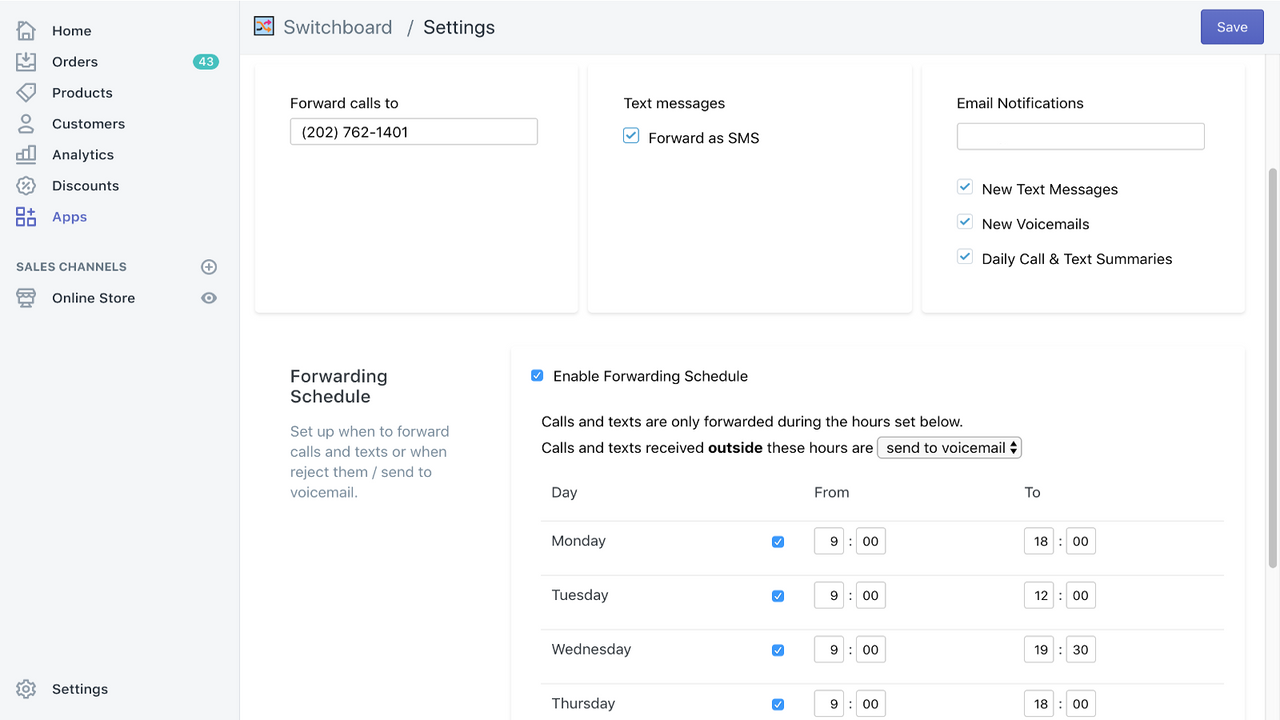1280x720 pixels.
Task: Click Wednesday To hour field 19
Action: [x=1039, y=650]
